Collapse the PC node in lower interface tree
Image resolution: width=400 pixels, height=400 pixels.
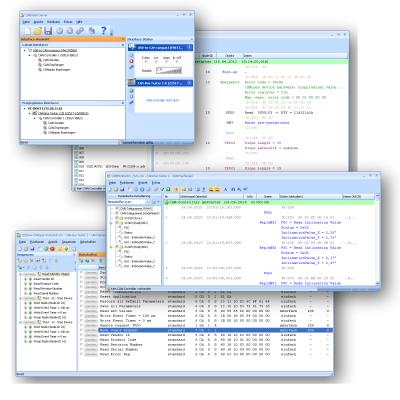click(x=25, y=109)
